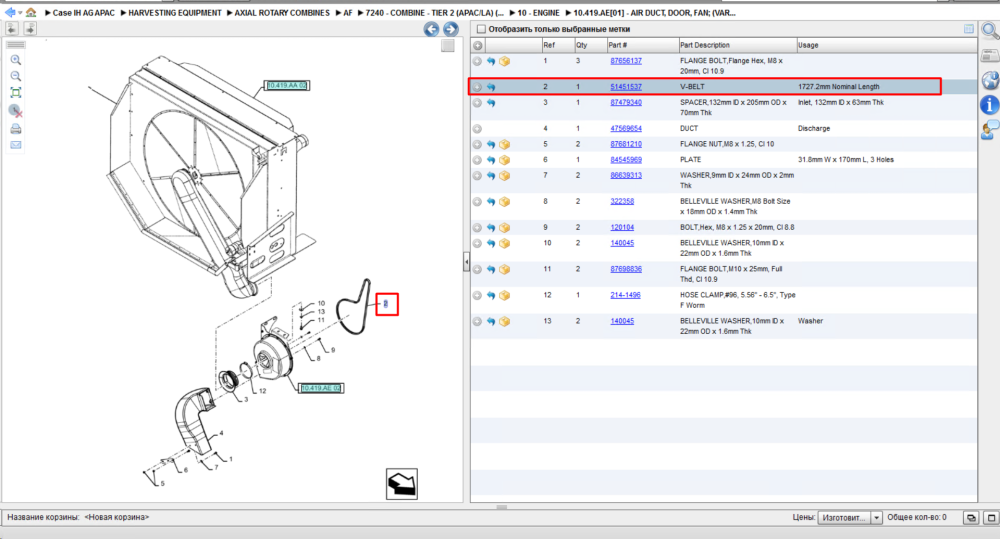Click the return-arrow icon at diagram bottom

coord(402,484)
